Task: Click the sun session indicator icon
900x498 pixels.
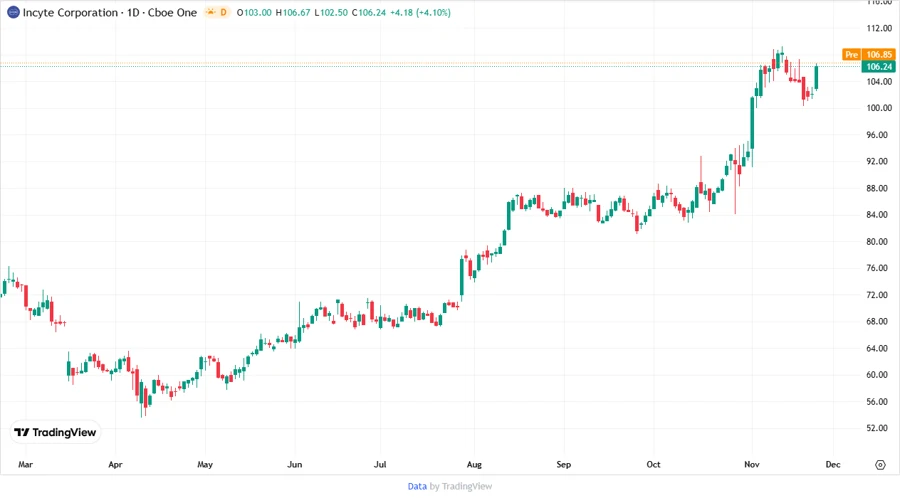Action: (x=211, y=12)
